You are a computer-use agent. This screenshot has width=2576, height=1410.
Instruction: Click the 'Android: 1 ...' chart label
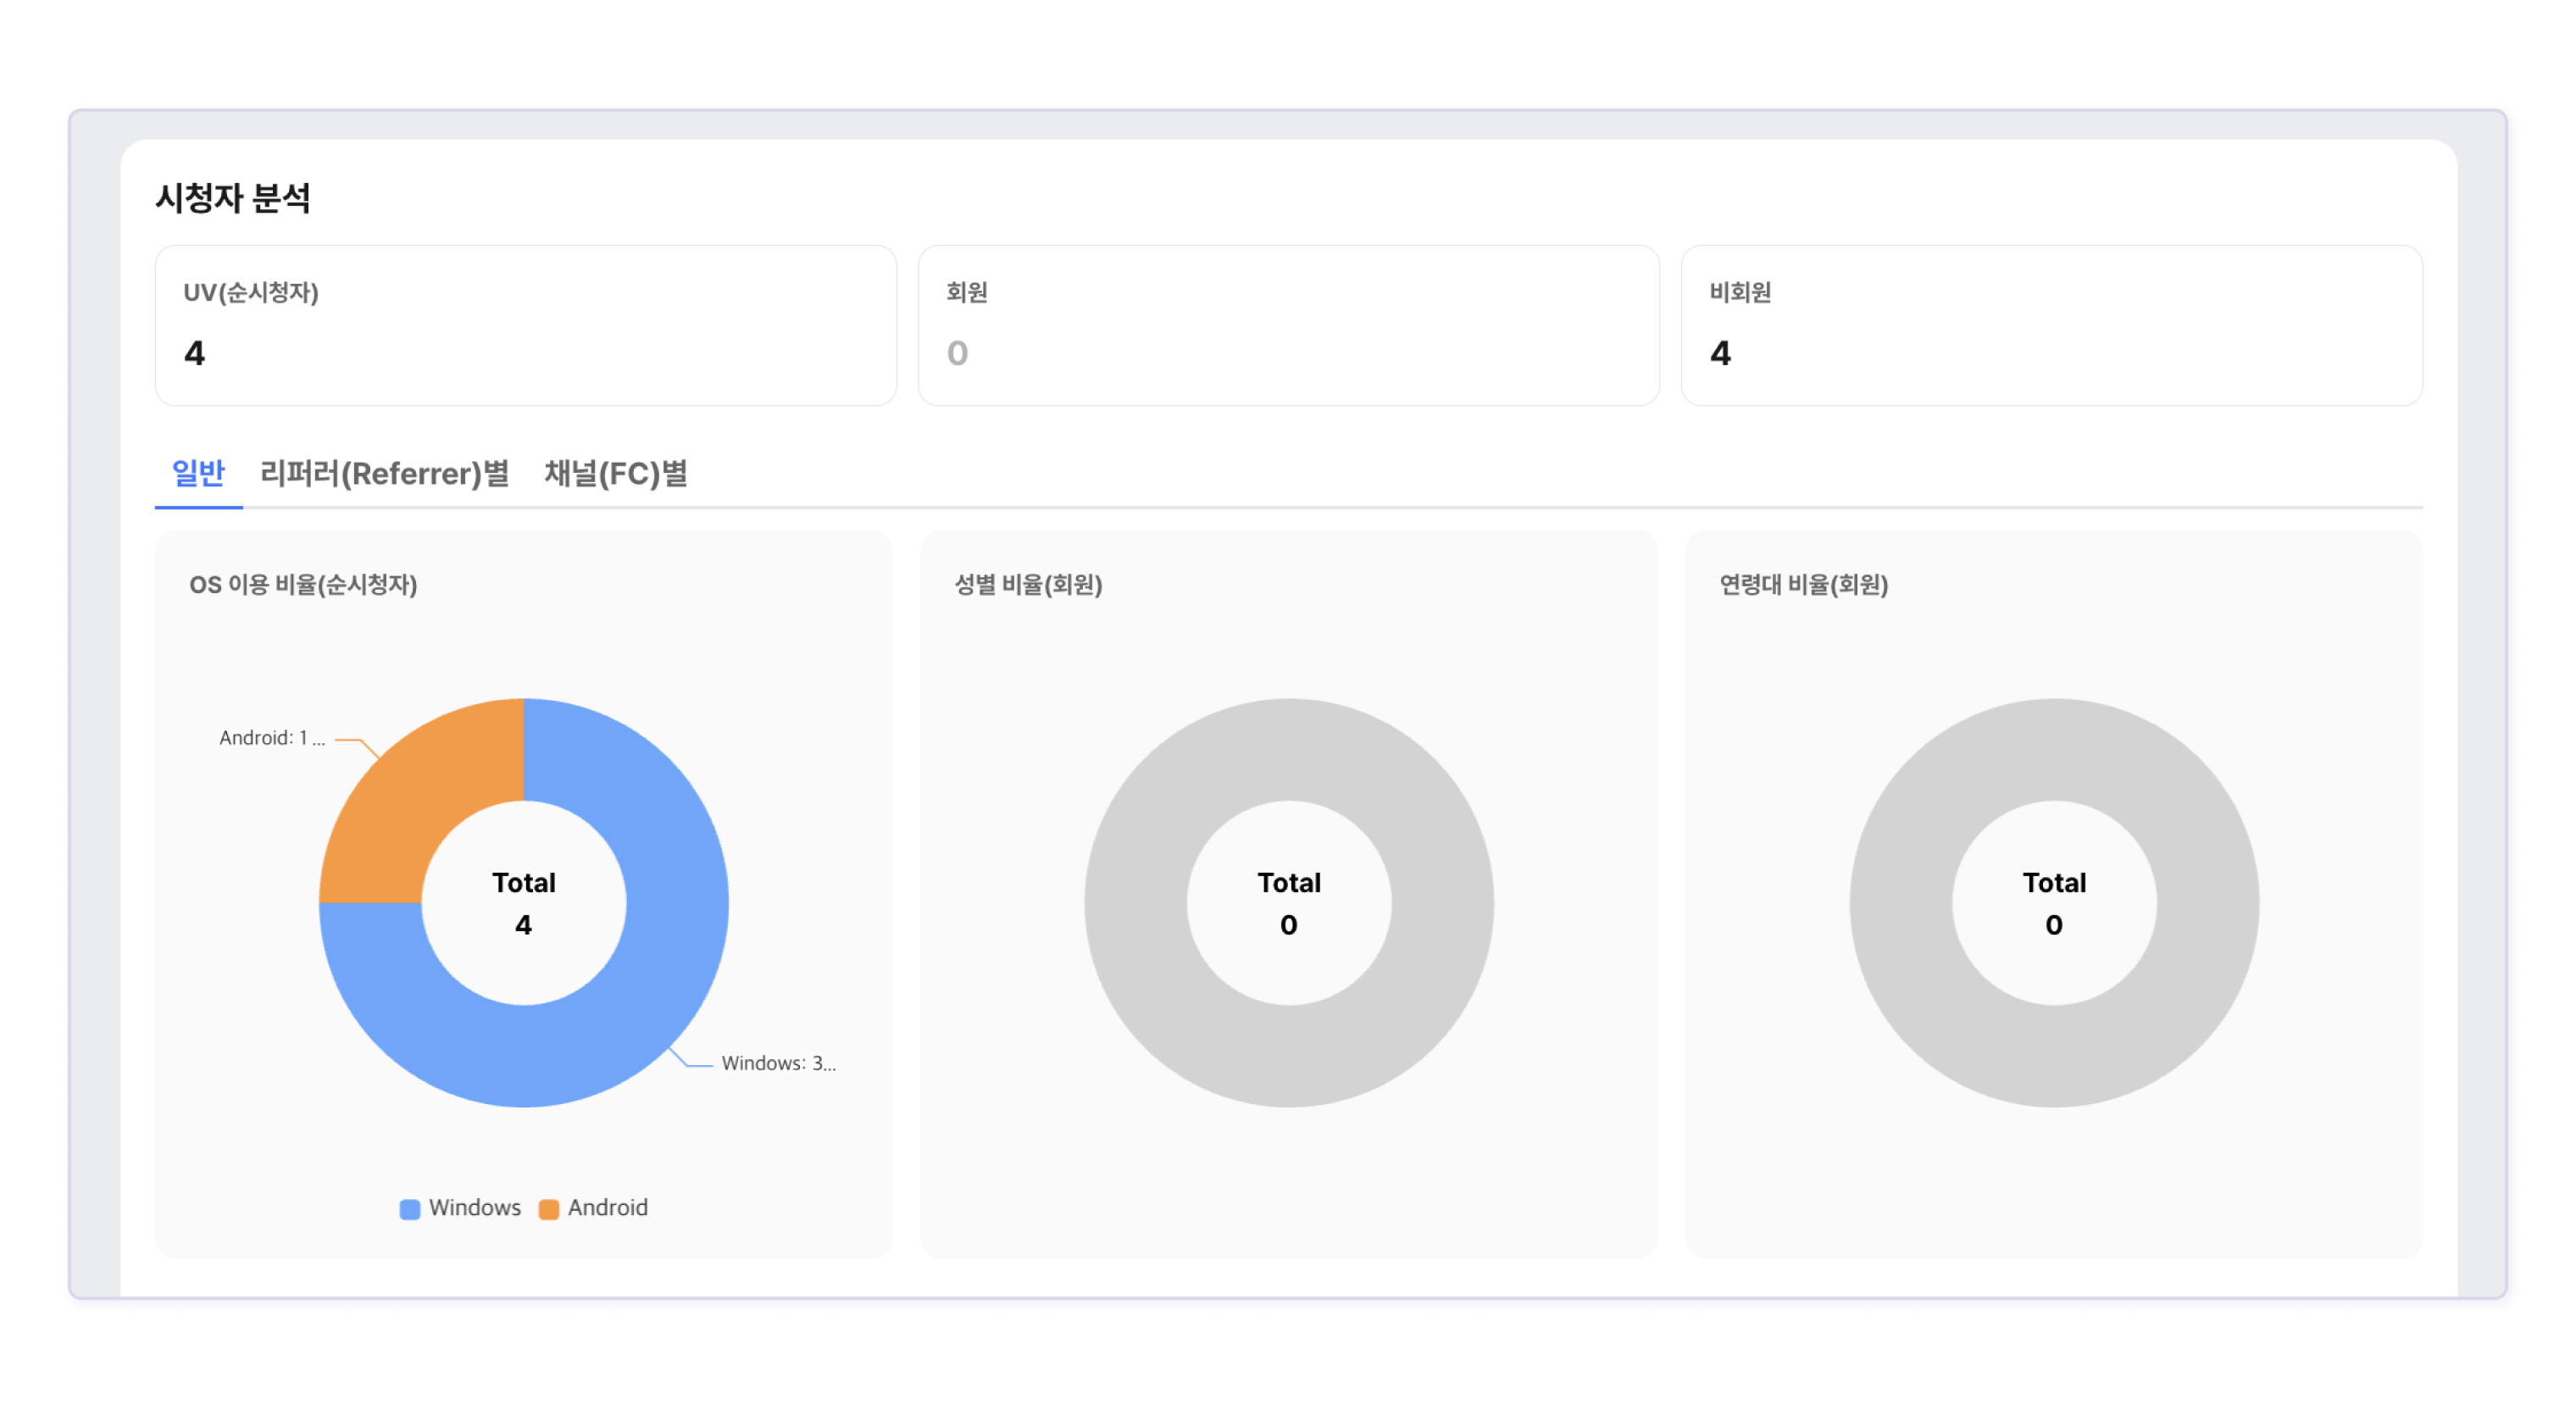(272, 738)
